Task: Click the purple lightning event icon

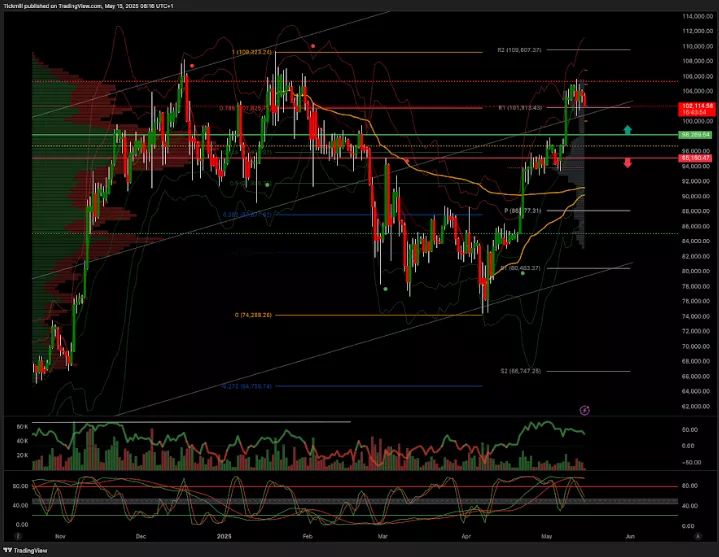Action: tap(585, 409)
